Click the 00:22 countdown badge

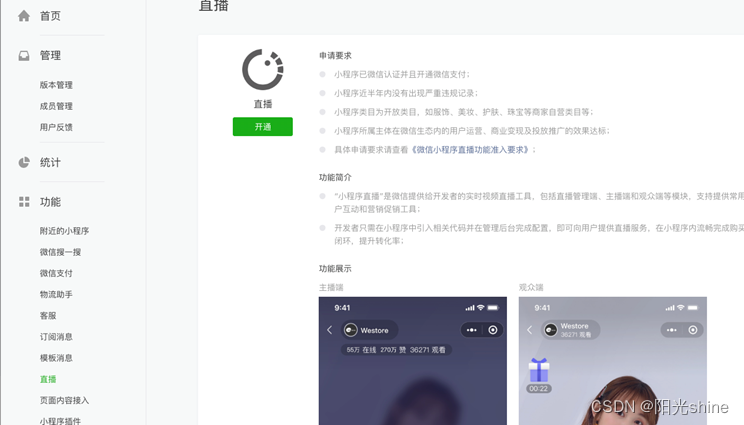point(539,388)
